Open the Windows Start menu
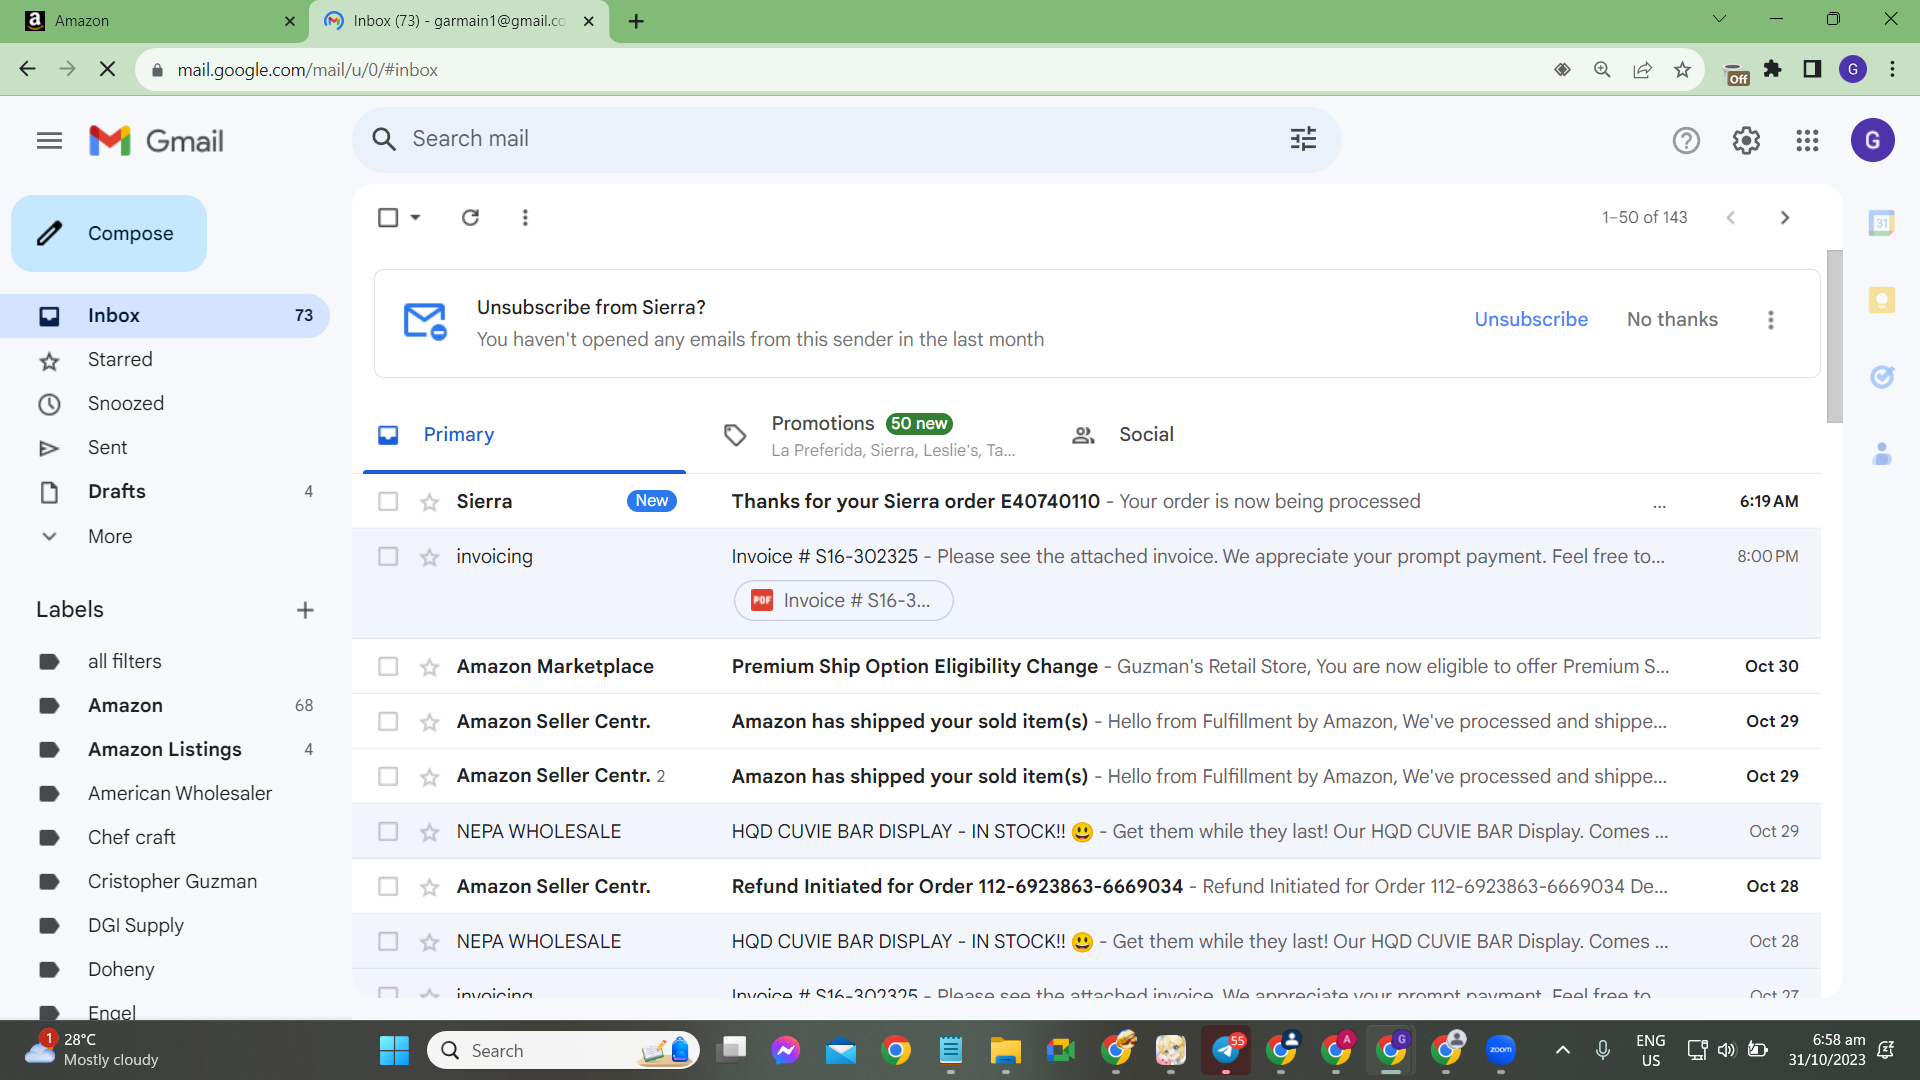 pos(394,1050)
